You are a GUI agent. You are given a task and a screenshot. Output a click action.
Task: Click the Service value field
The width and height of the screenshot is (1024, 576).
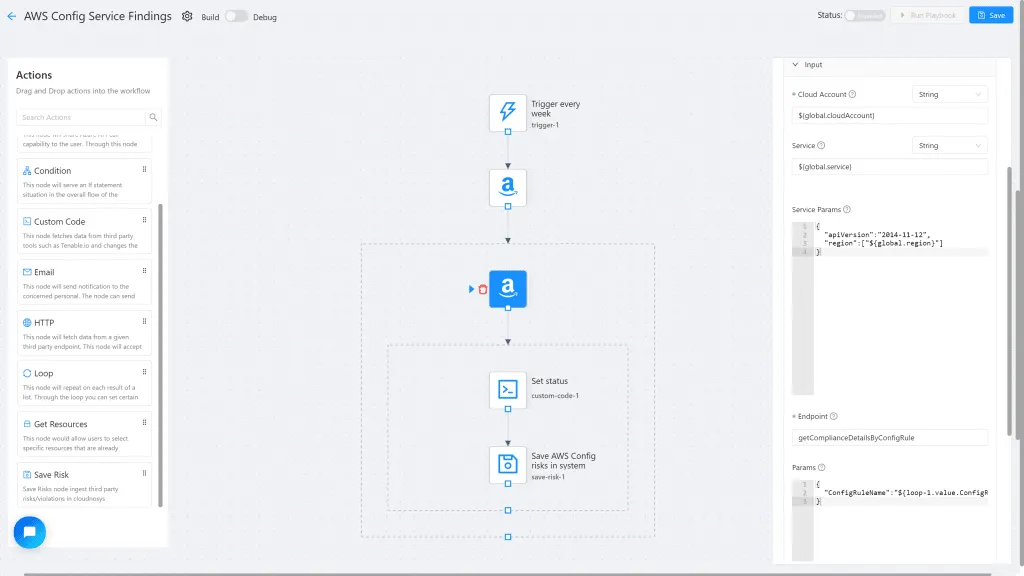(x=889, y=167)
